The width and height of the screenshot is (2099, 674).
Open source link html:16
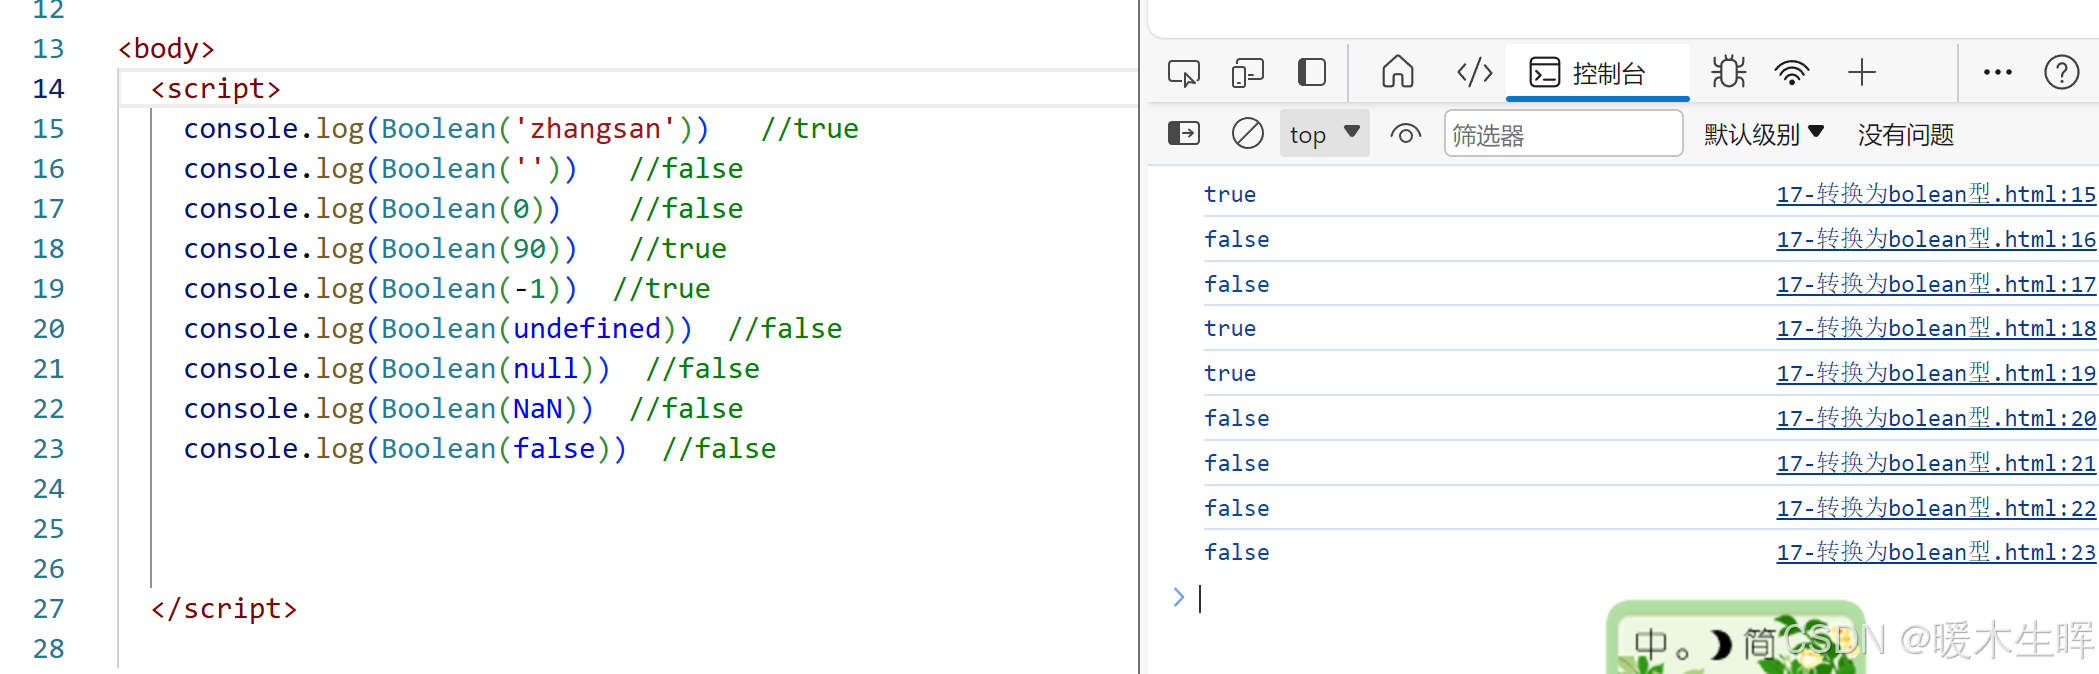tap(1936, 239)
